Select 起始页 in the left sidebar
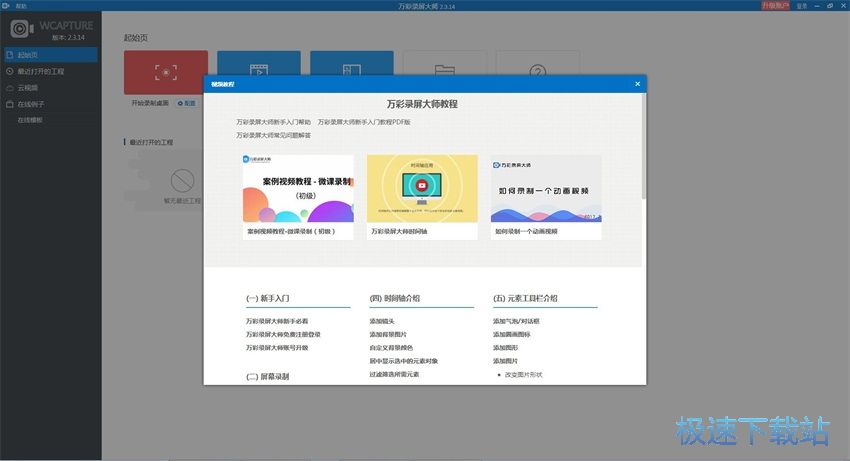850x461 pixels. pos(50,55)
